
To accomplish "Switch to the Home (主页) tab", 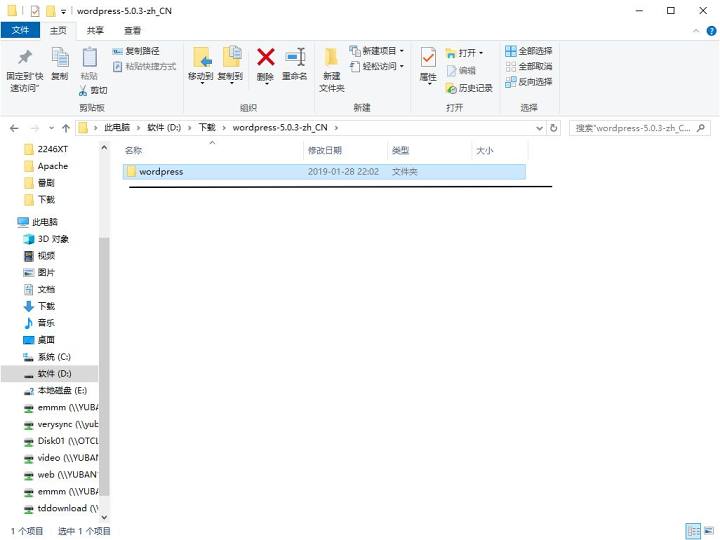I will [x=58, y=31].
